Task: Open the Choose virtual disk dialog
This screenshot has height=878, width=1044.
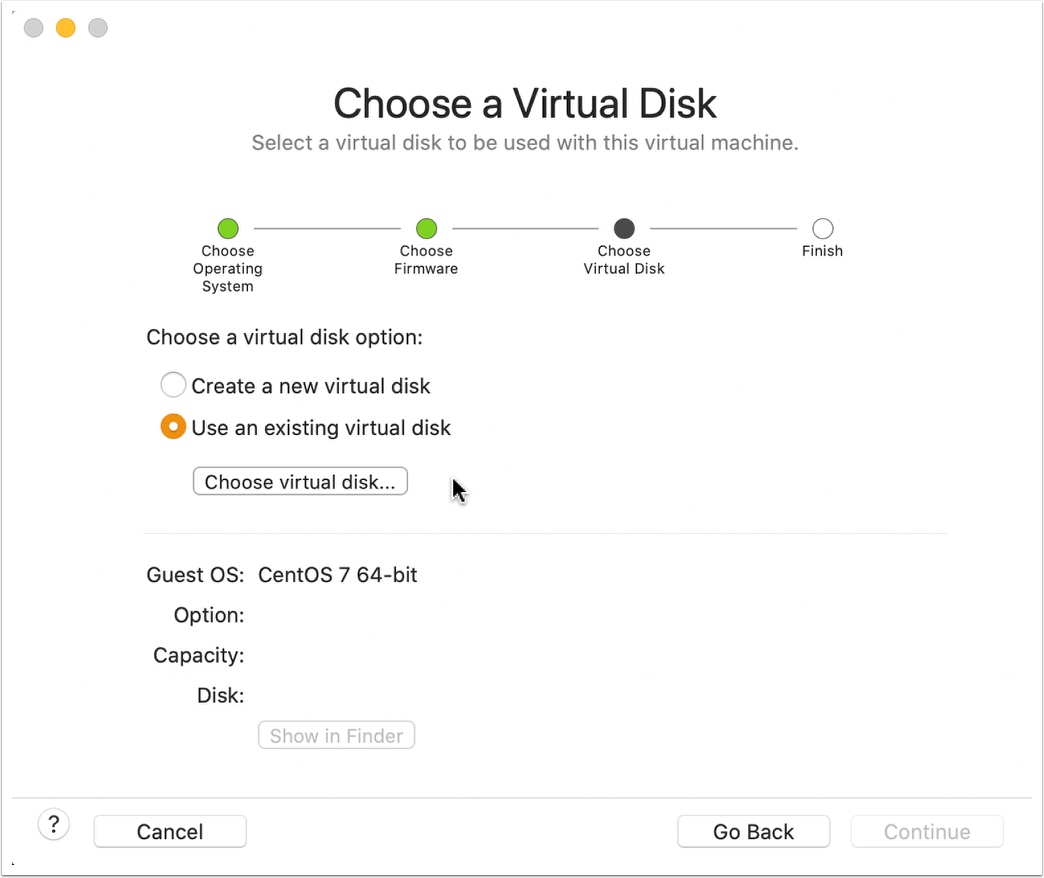Action: pyautogui.click(x=300, y=481)
